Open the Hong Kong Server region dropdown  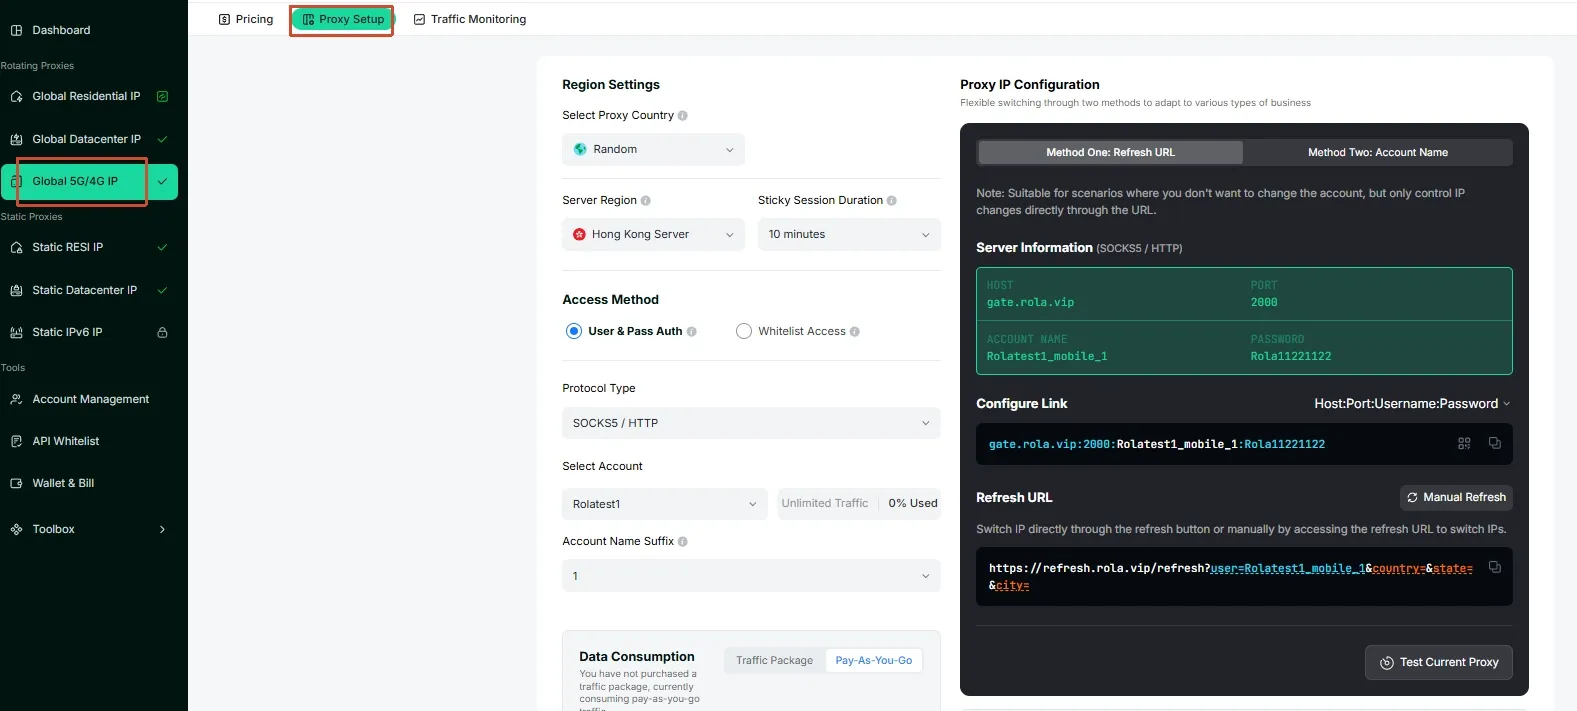[x=653, y=234]
